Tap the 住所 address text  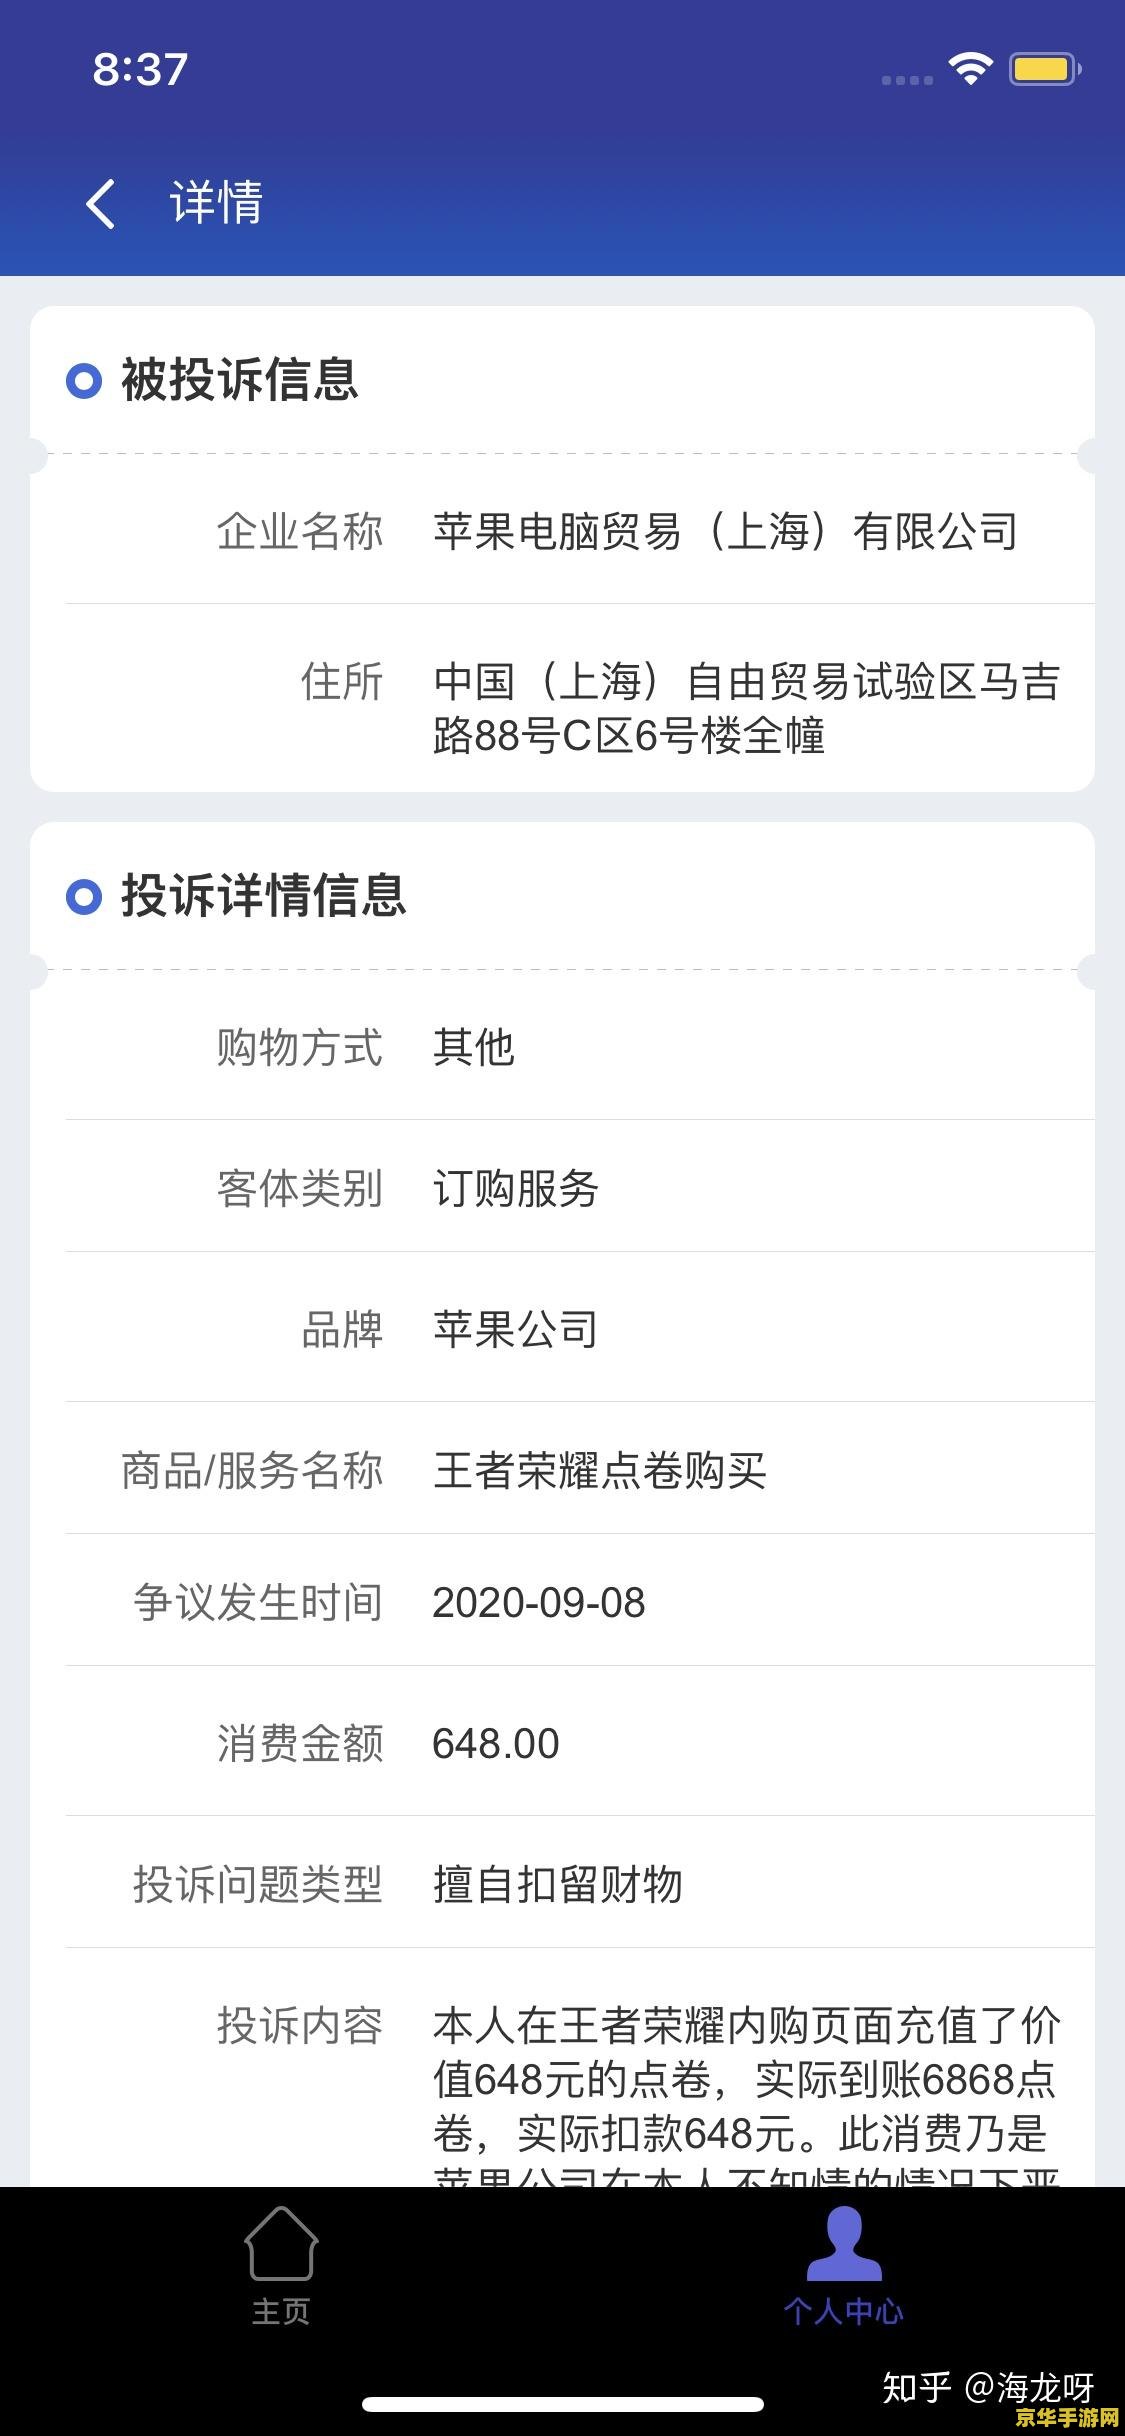click(x=747, y=709)
